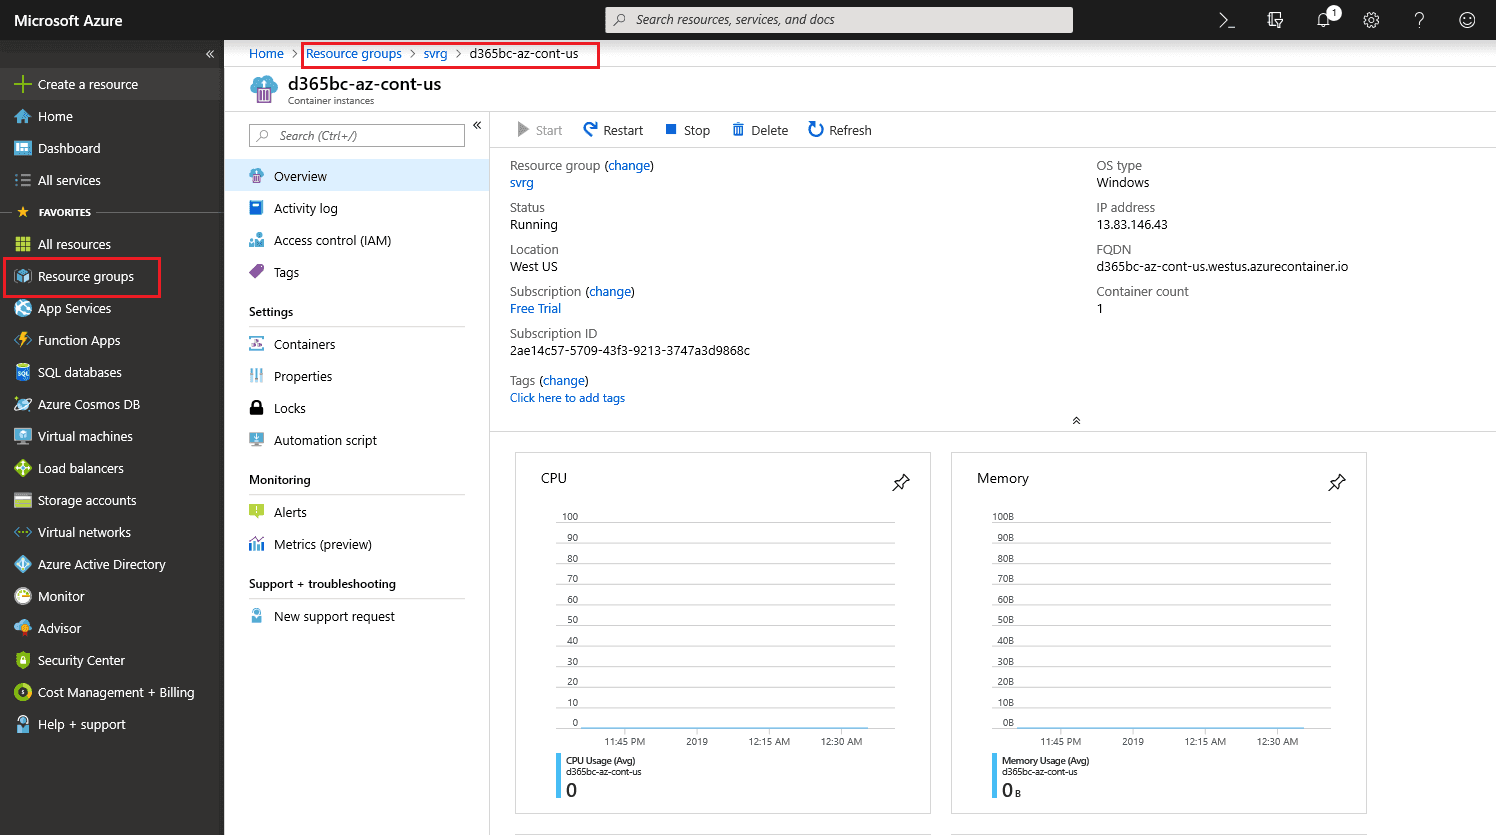Click the SQL databases icon in sidebar

point(23,372)
